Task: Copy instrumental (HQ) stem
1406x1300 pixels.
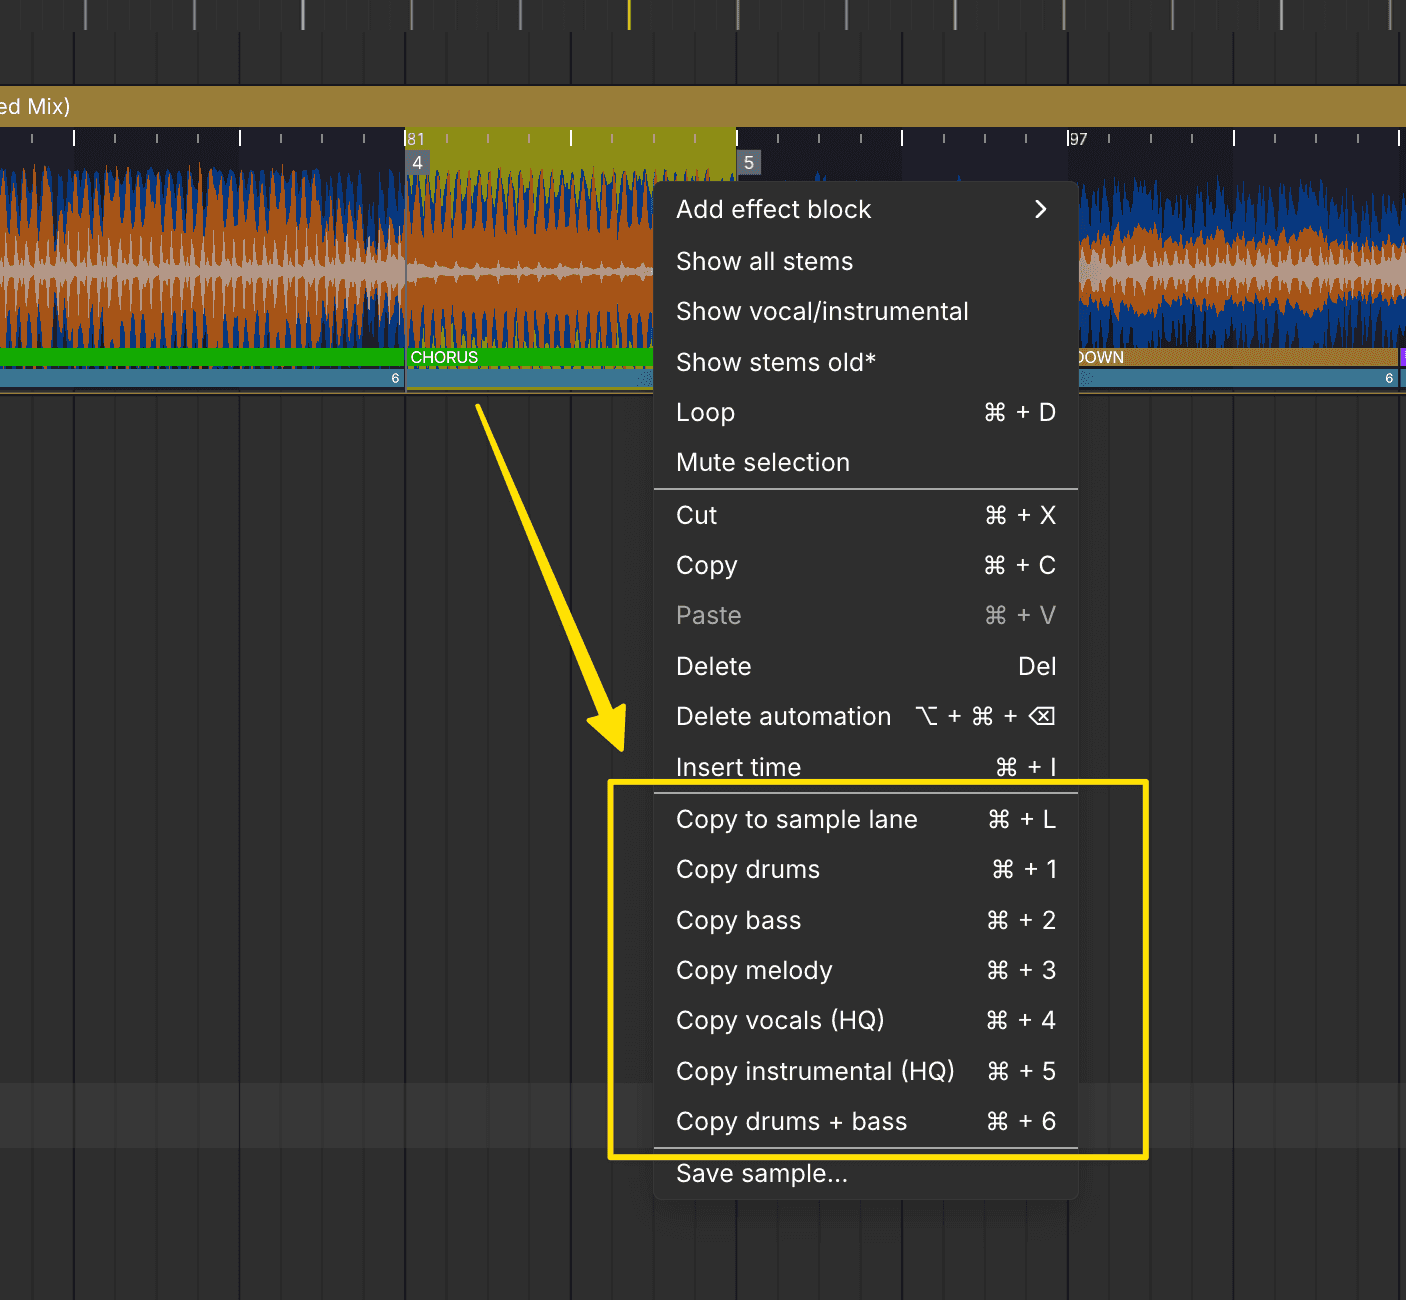Action: pyautogui.click(x=815, y=1071)
